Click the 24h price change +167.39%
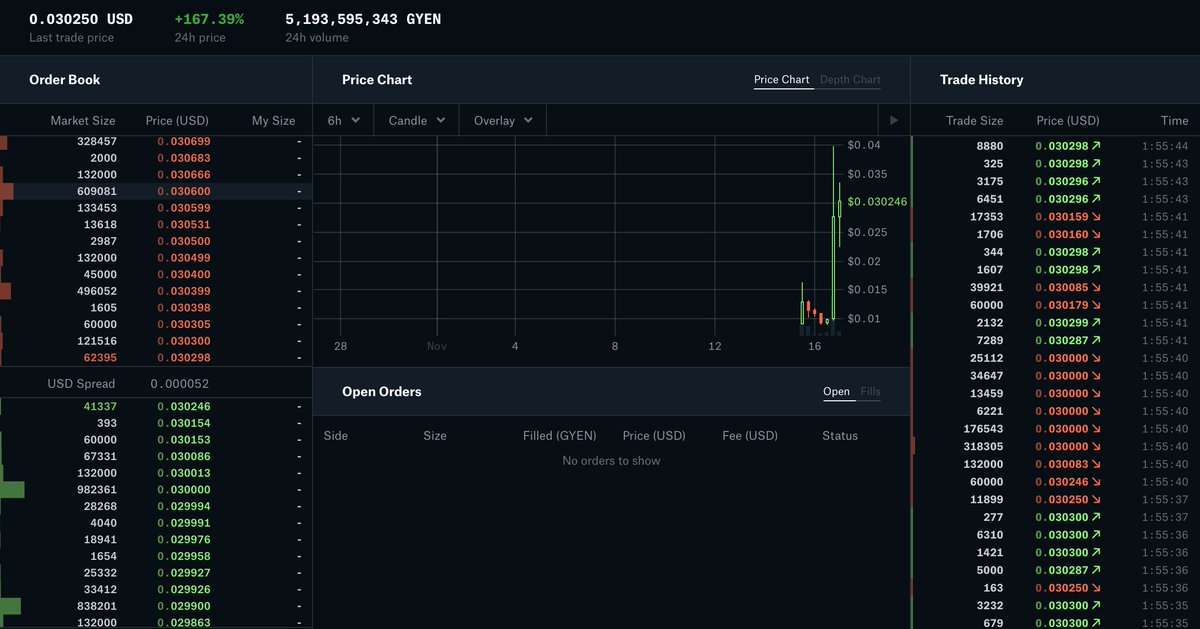 point(208,19)
